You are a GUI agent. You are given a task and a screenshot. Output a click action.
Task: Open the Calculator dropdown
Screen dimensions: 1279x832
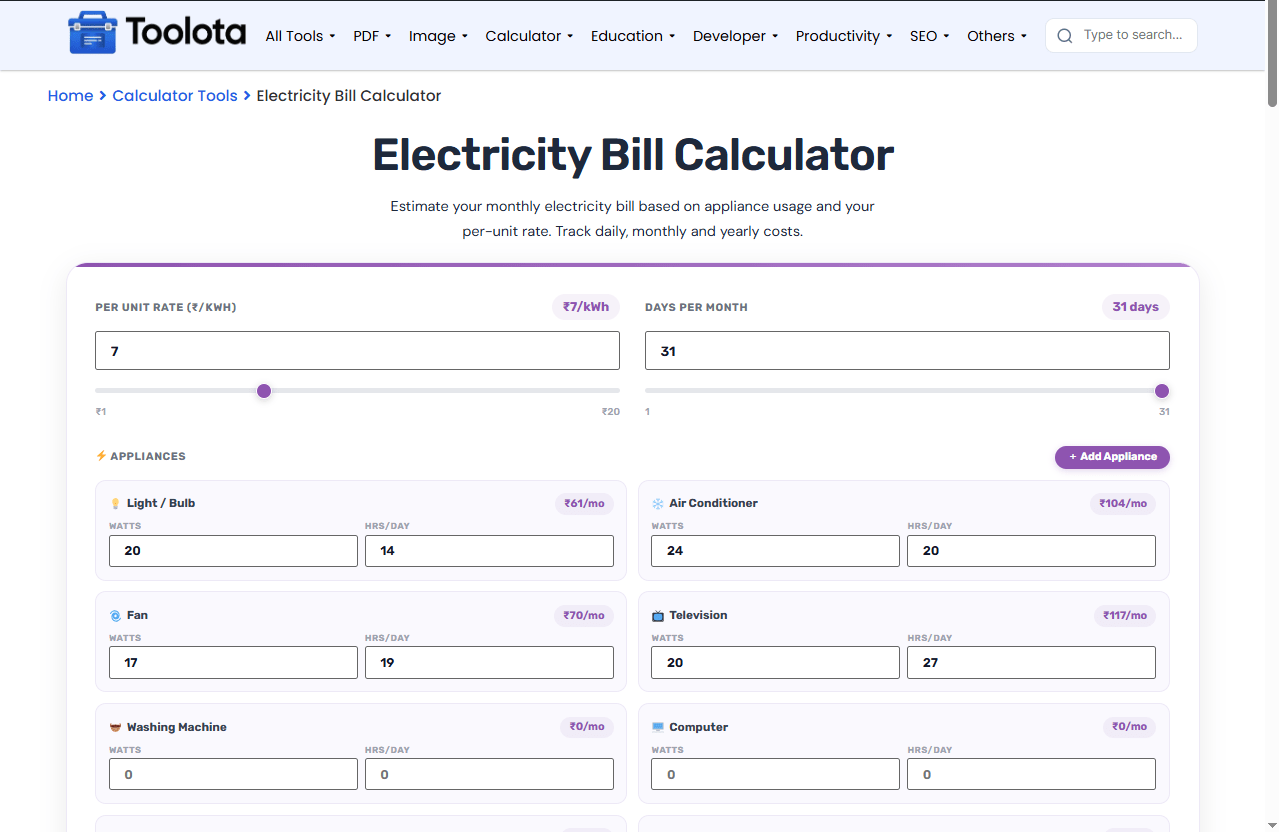(x=529, y=36)
